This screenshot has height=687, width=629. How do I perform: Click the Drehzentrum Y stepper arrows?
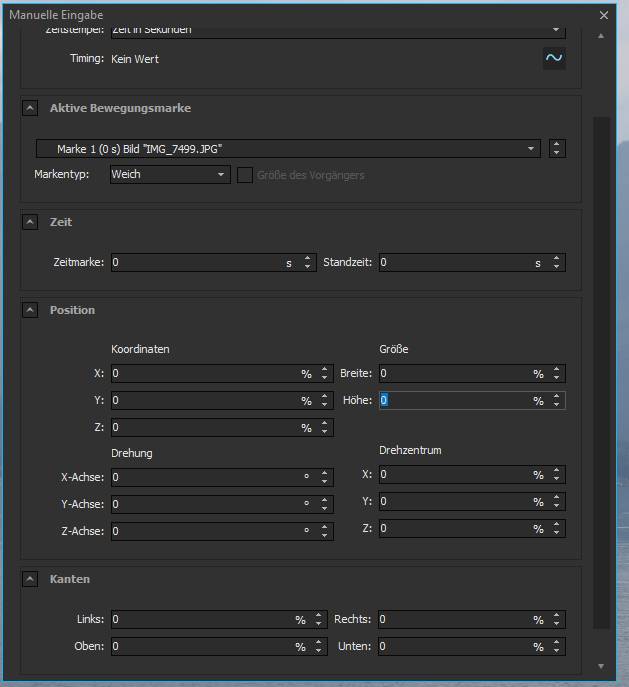coord(557,502)
